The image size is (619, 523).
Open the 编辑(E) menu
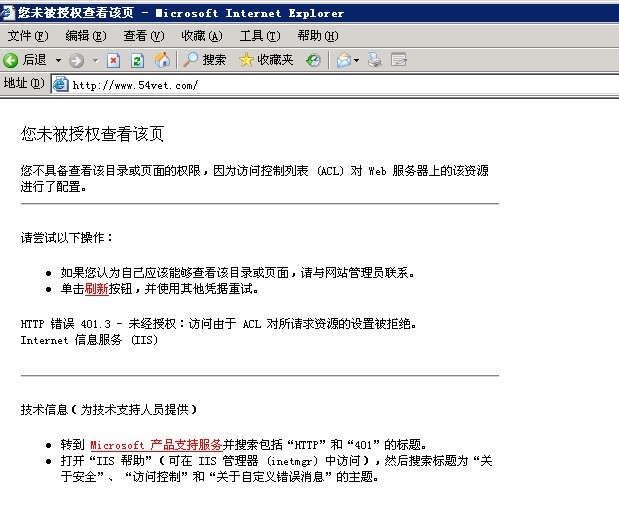pyautogui.click(x=86, y=36)
